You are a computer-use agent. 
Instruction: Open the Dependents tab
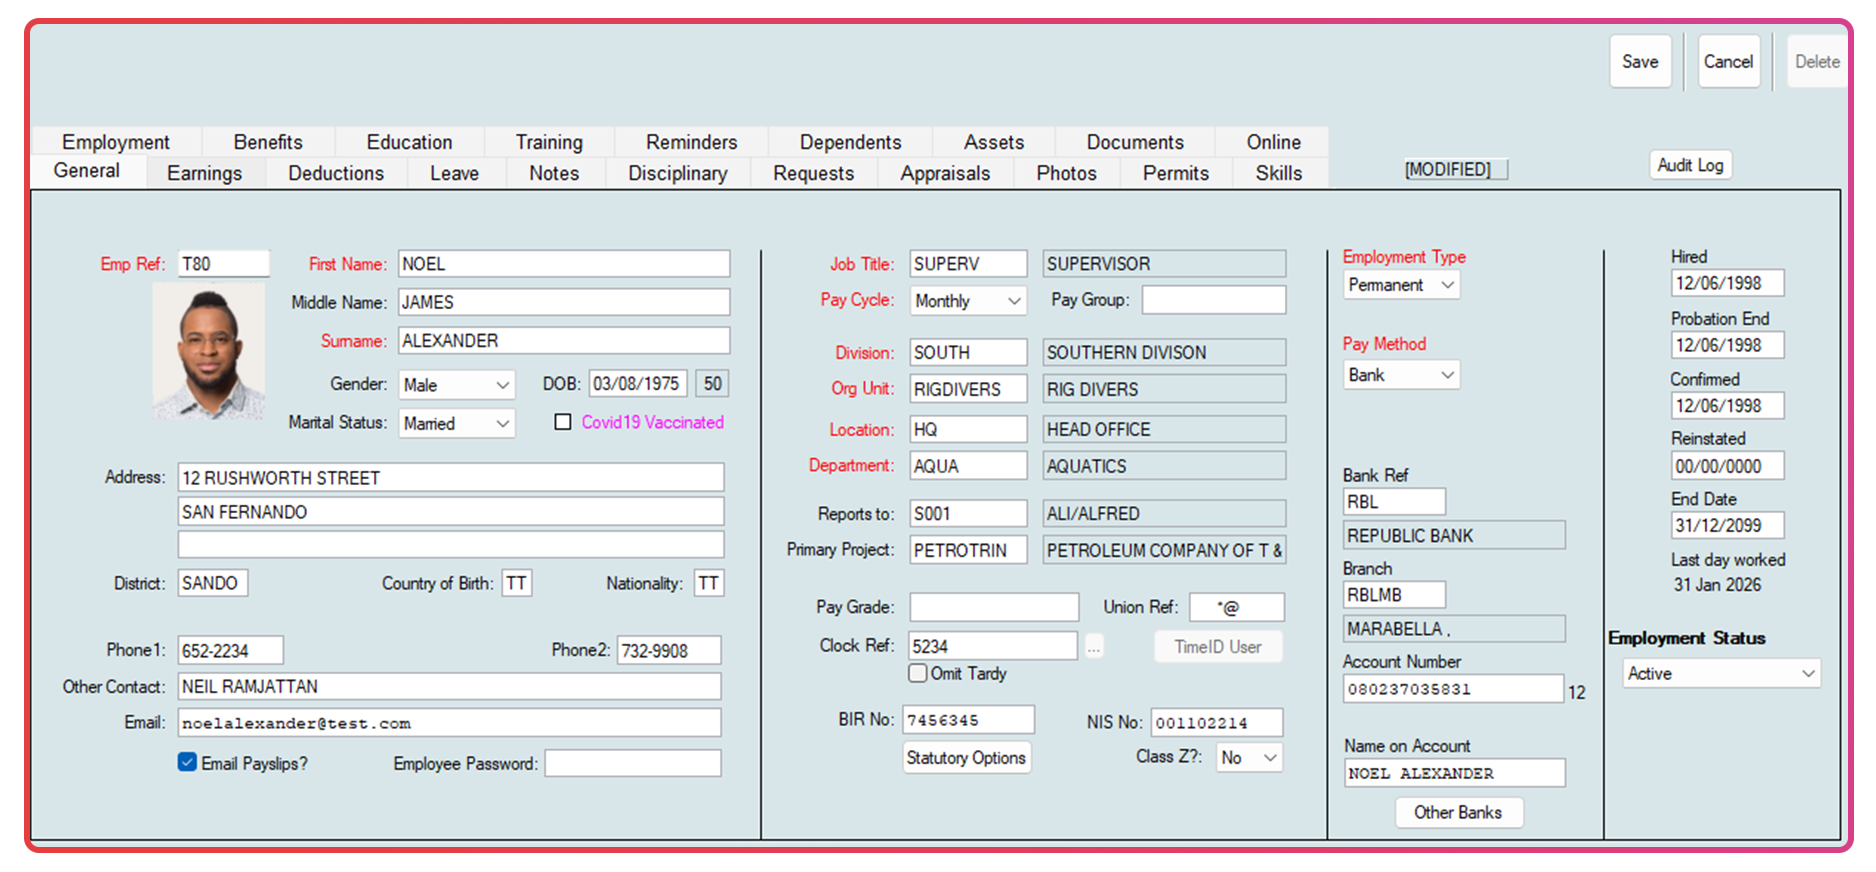coord(850,142)
